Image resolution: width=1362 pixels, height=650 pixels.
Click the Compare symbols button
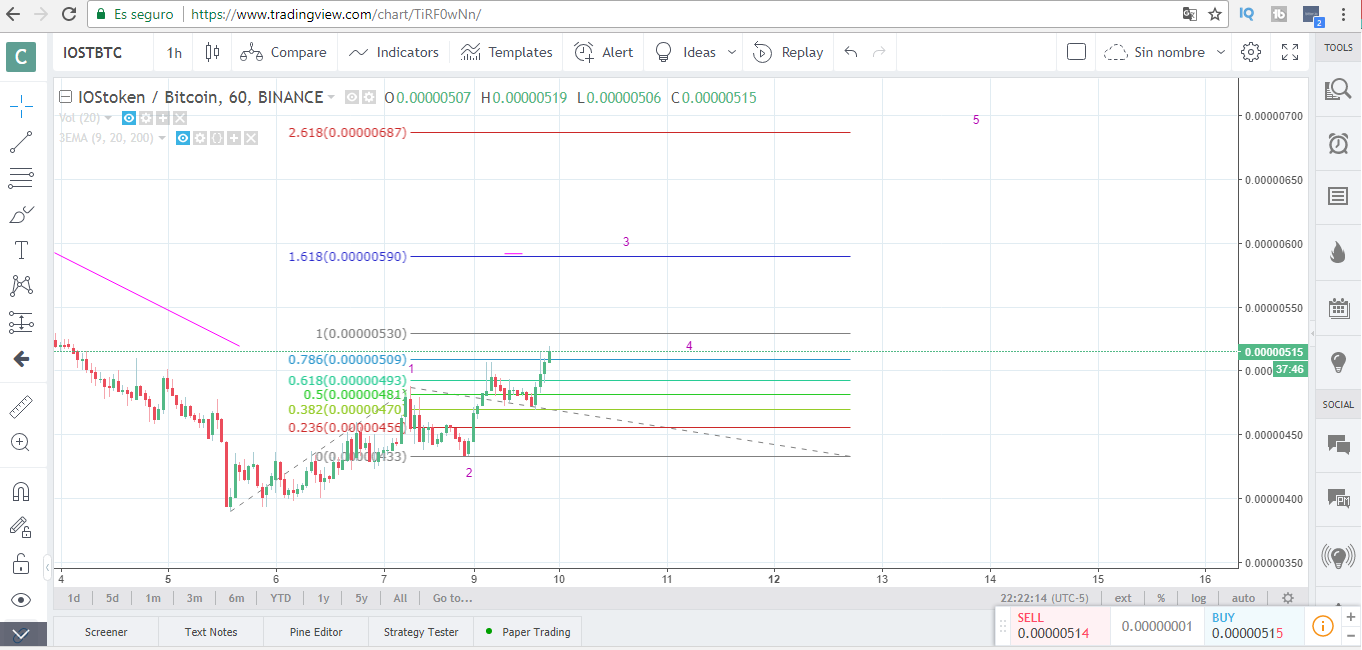(x=283, y=52)
